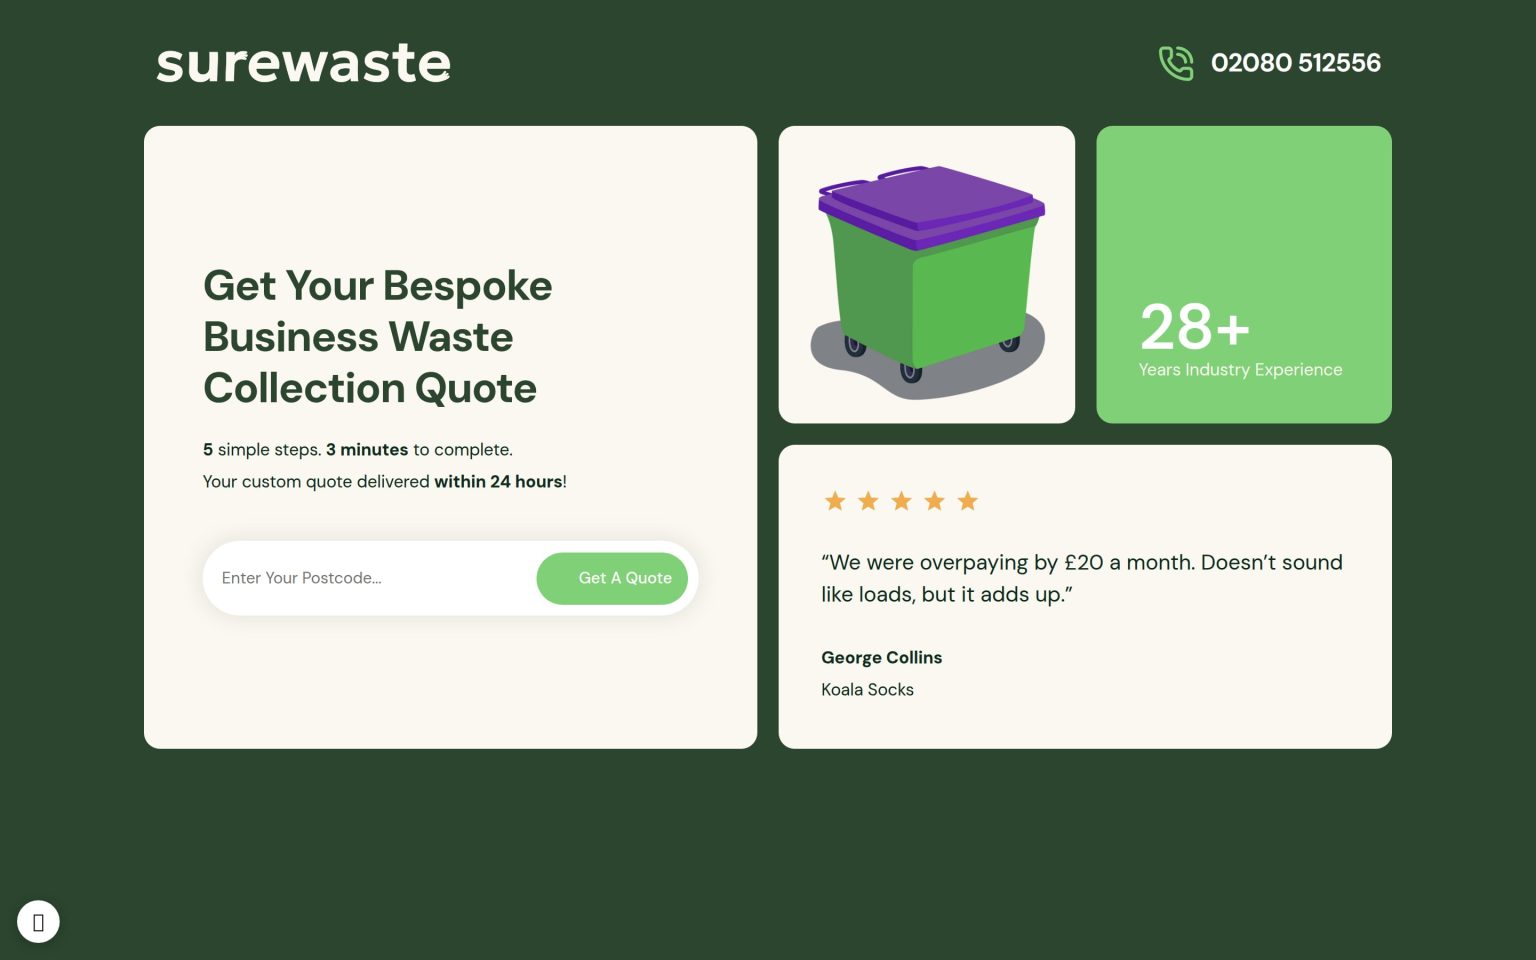Click the Get A Quote button
The width and height of the screenshot is (1536, 960).
click(x=612, y=578)
